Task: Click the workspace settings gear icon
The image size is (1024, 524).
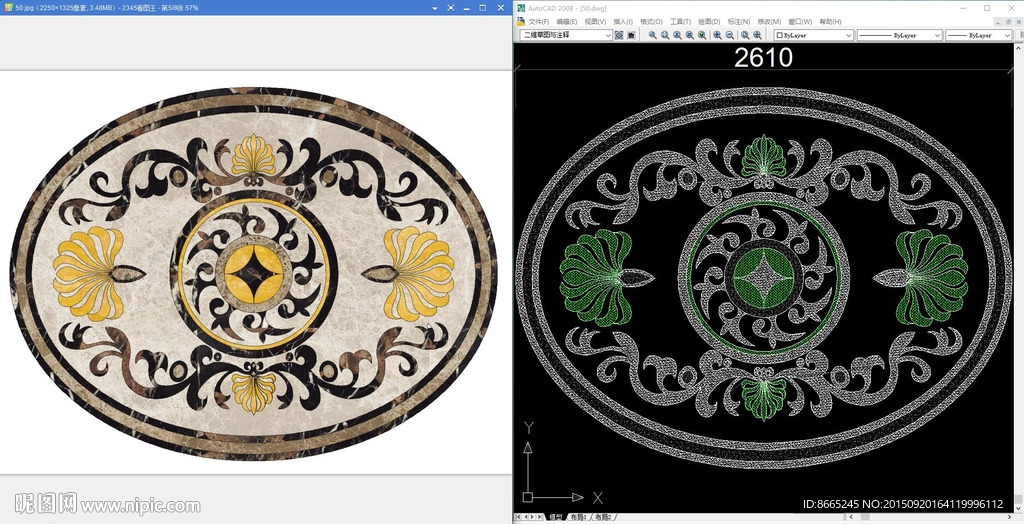Action: point(619,35)
